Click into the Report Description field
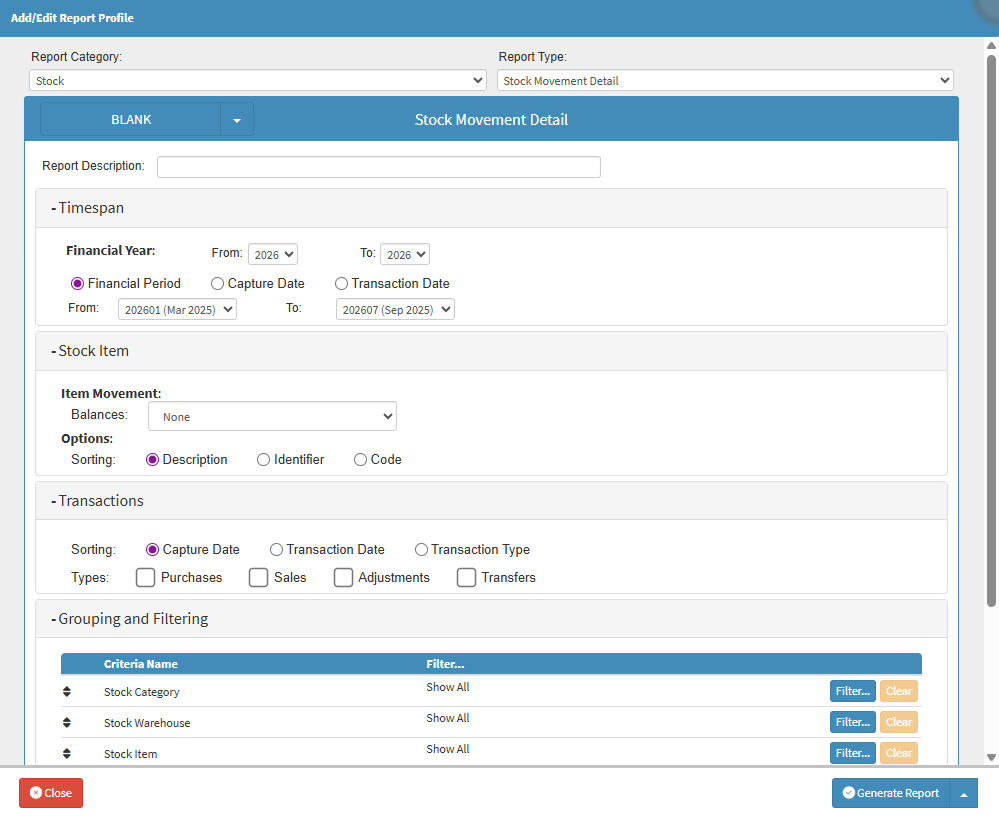This screenshot has width=999, height=816. [378, 167]
